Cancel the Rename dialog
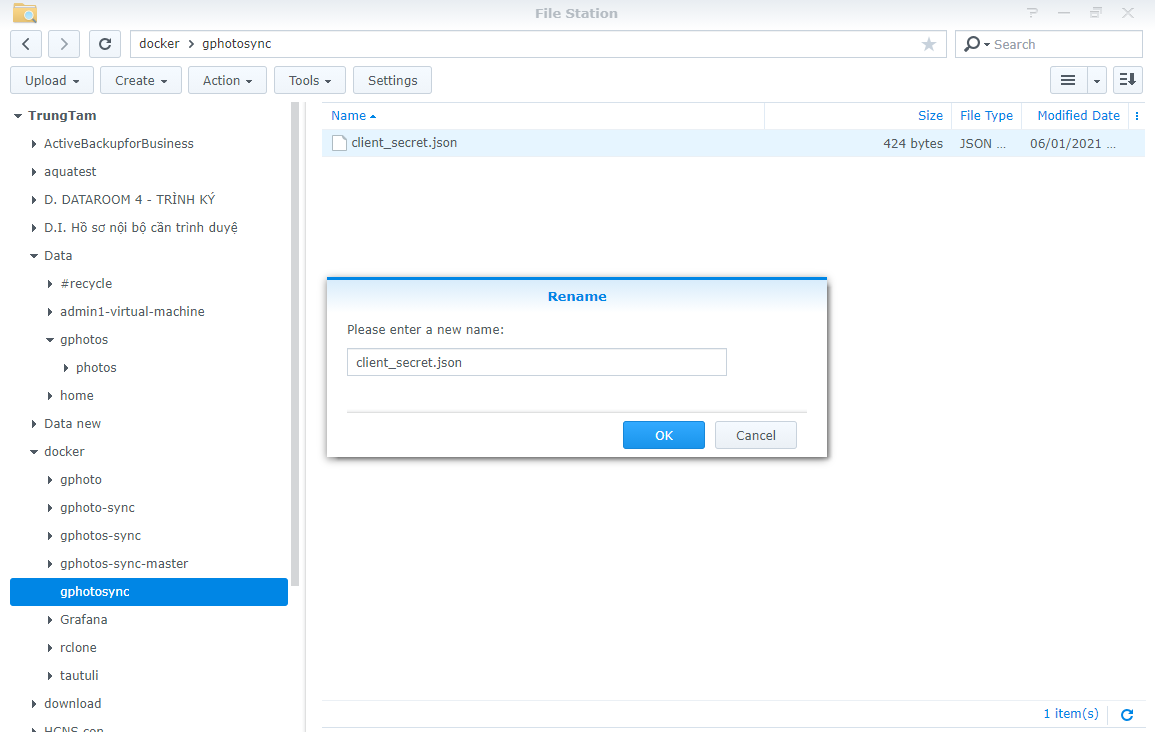The width and height of the screenshot is (1155, 732). pos(756,435)
